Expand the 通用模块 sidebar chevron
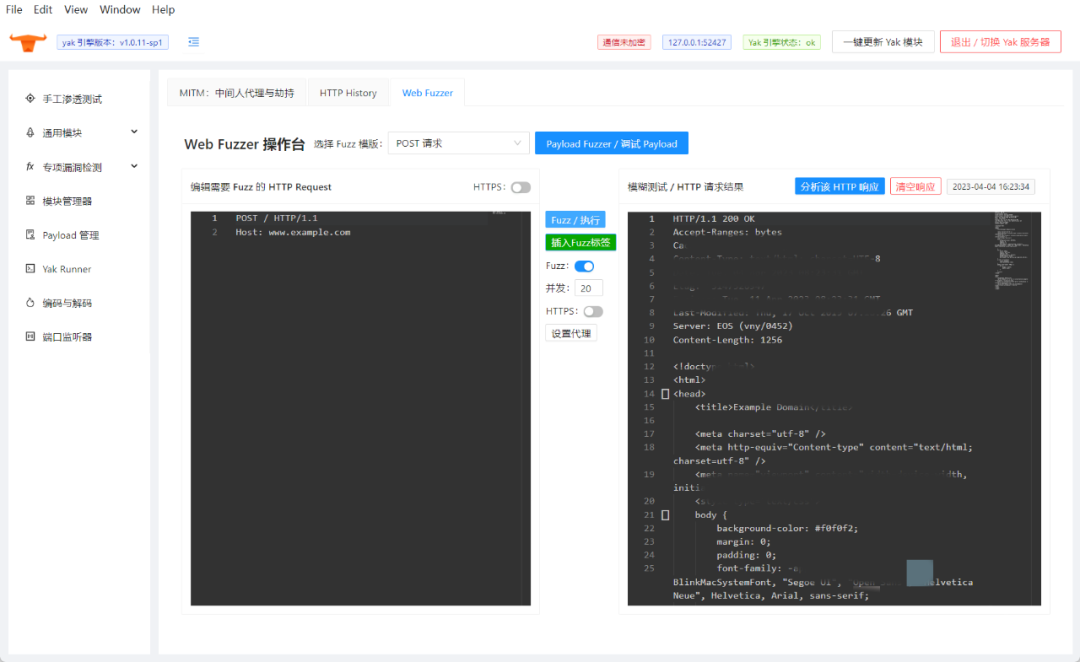 point(134,132)
